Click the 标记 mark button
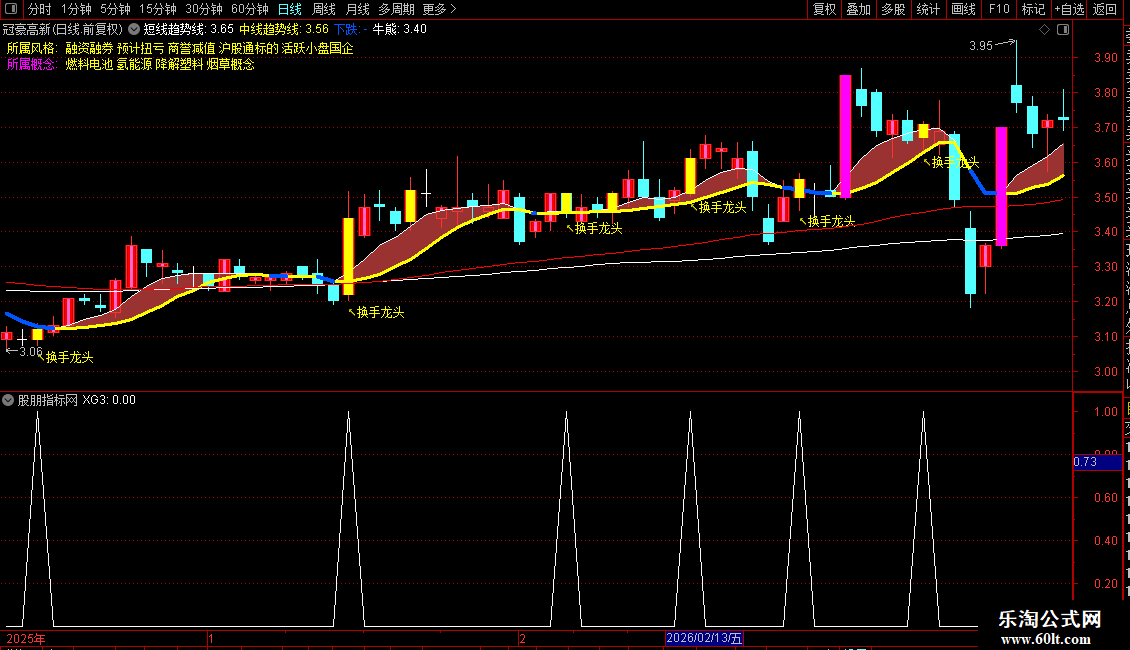Screen dimensions: 1130x650 tap(1033, 9)
